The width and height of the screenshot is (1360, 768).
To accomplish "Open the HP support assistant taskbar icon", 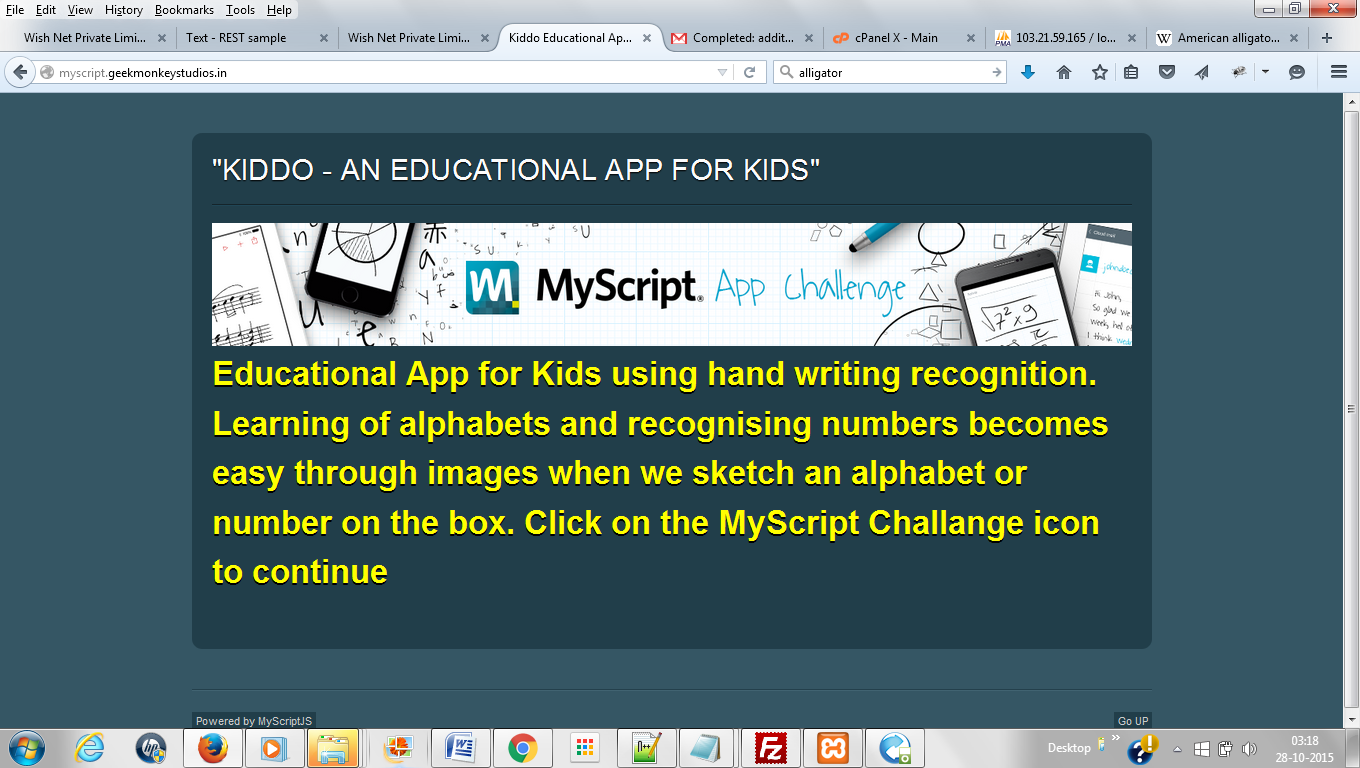I will coord(150,748).
